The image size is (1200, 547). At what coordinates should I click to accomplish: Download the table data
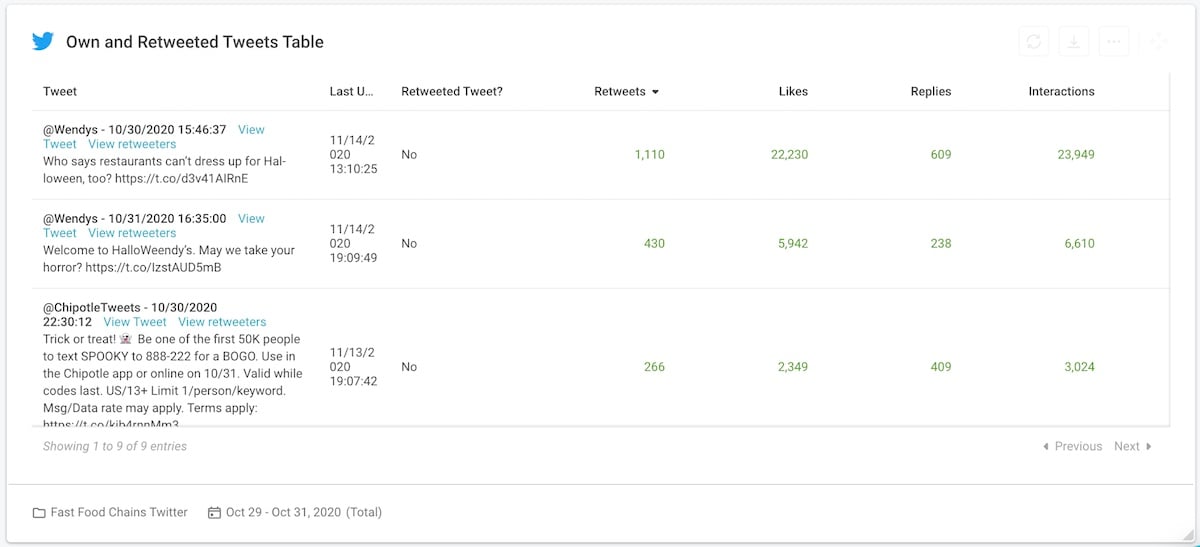(x=1074, y=42)
